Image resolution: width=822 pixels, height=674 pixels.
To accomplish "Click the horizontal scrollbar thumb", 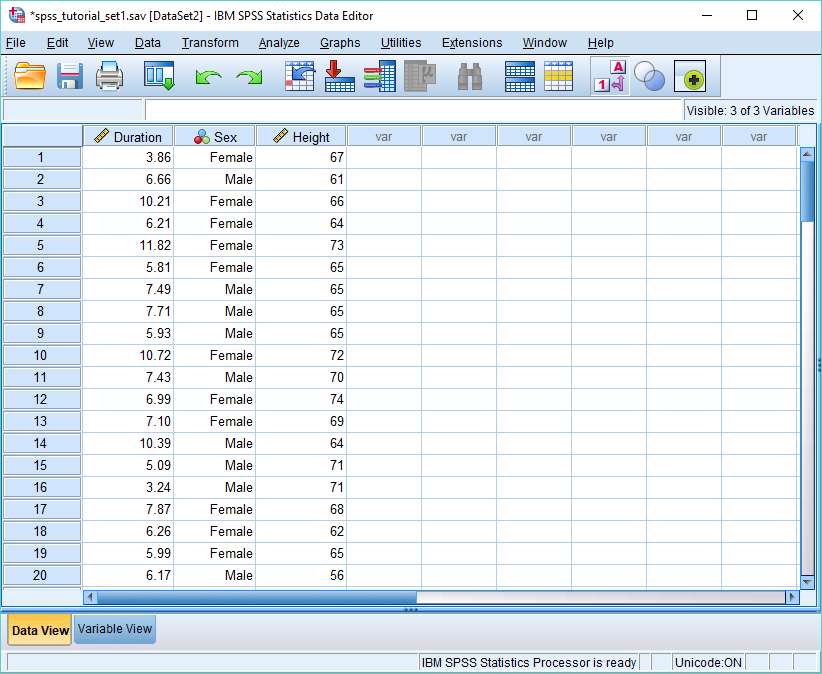I will [x=257, y=597].
